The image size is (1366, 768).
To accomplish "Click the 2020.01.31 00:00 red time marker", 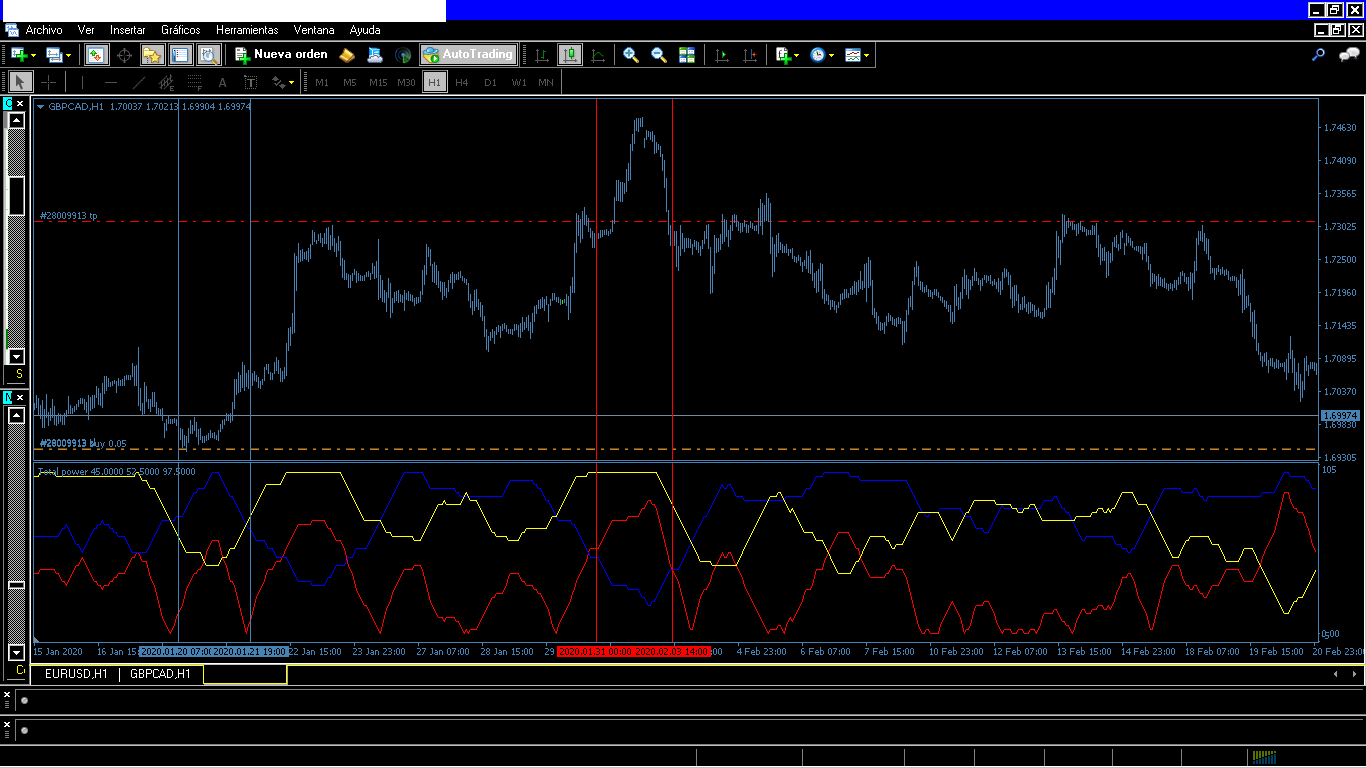I will click(596, 651).
